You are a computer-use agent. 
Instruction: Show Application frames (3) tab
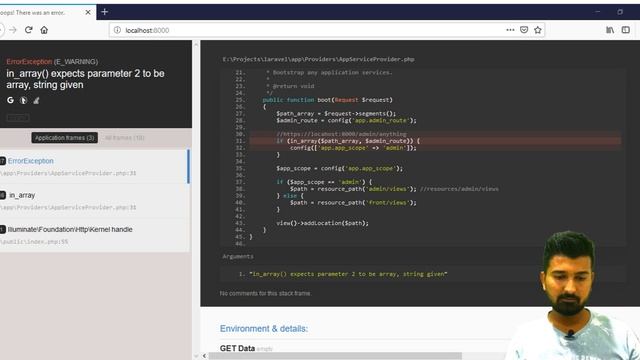[x=64, y=138]
